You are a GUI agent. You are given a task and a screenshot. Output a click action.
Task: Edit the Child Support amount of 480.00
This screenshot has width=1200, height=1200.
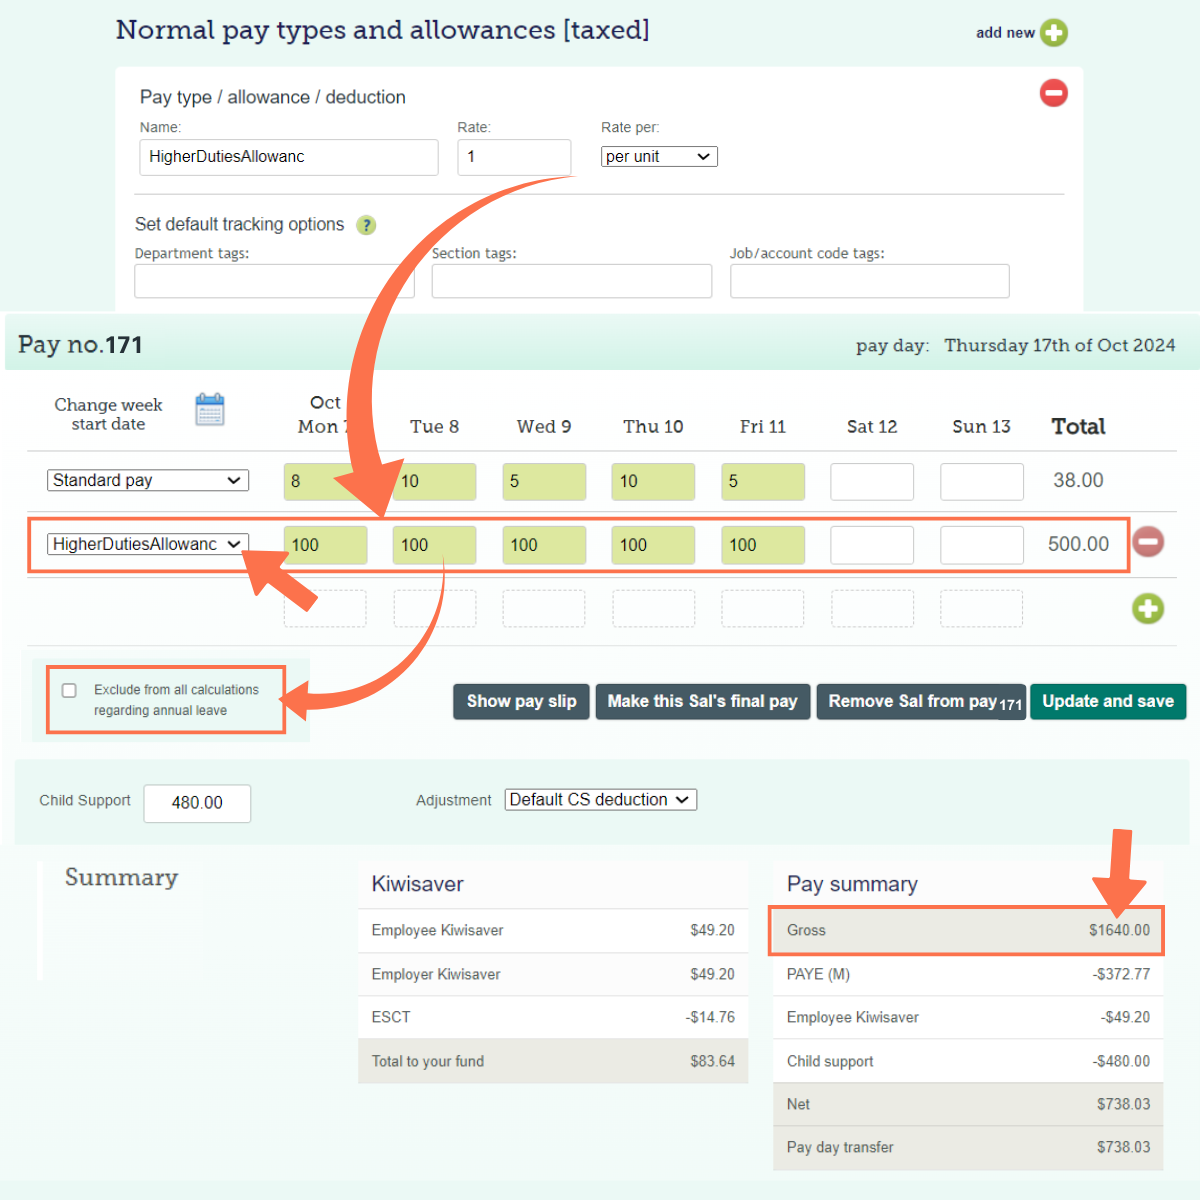coord(197,803)
